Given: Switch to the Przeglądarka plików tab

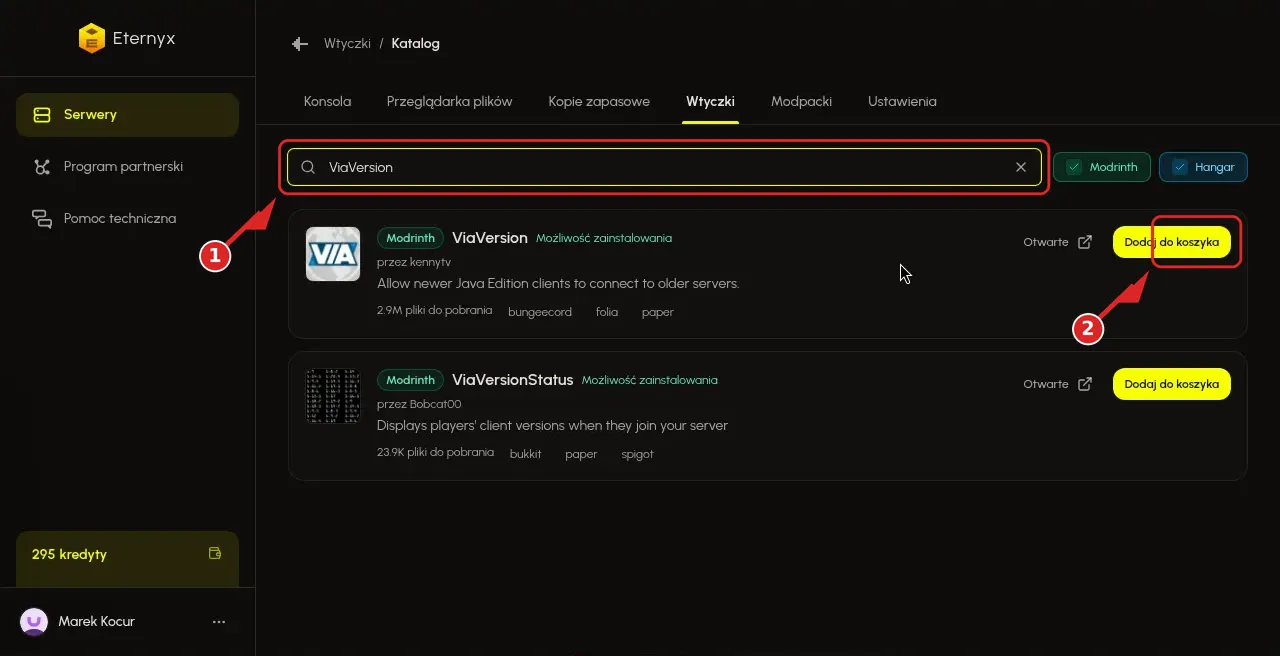Looking at the screenshot, I should (x=449, y=101).
